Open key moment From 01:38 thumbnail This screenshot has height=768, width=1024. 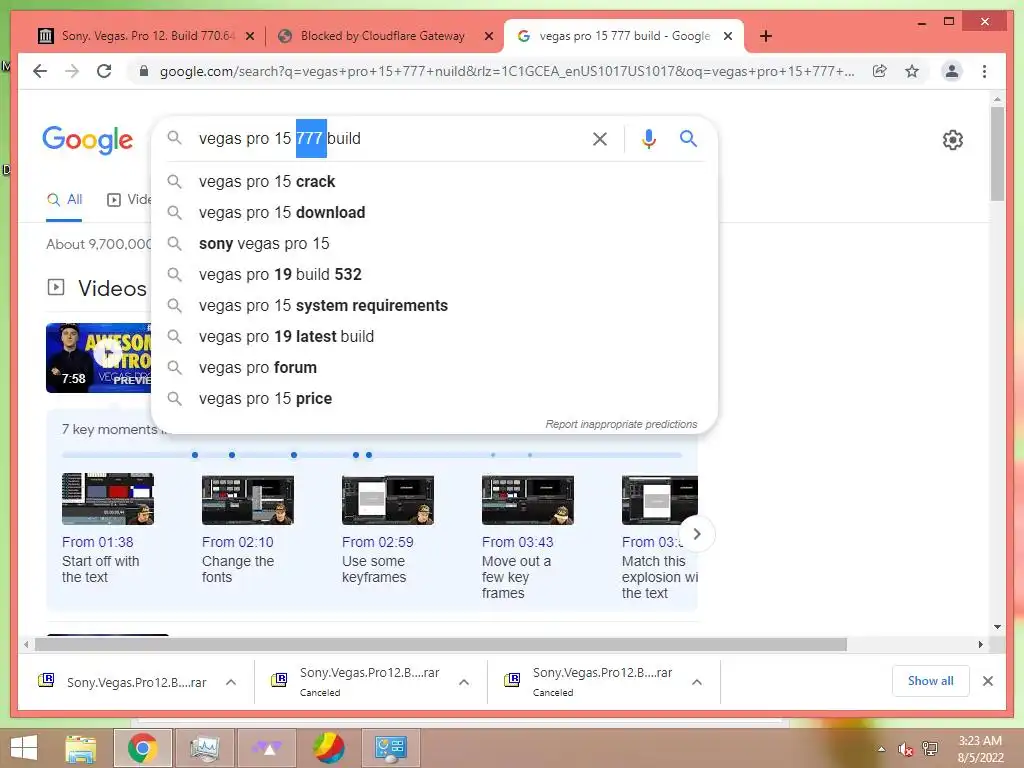tap(108, 500)
